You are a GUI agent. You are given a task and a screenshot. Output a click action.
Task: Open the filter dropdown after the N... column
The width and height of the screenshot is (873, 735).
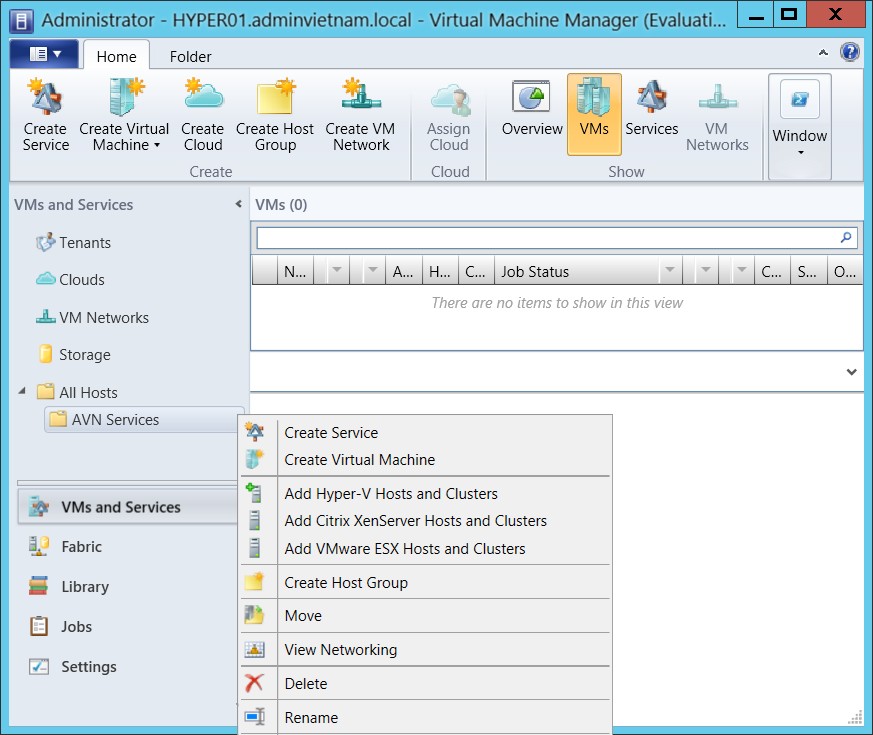pyautogui.click(x=337, y=270)
